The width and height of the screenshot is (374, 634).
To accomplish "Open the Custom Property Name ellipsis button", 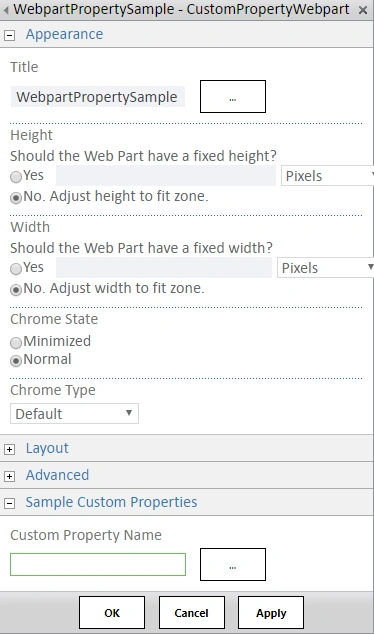I will 233,564.
